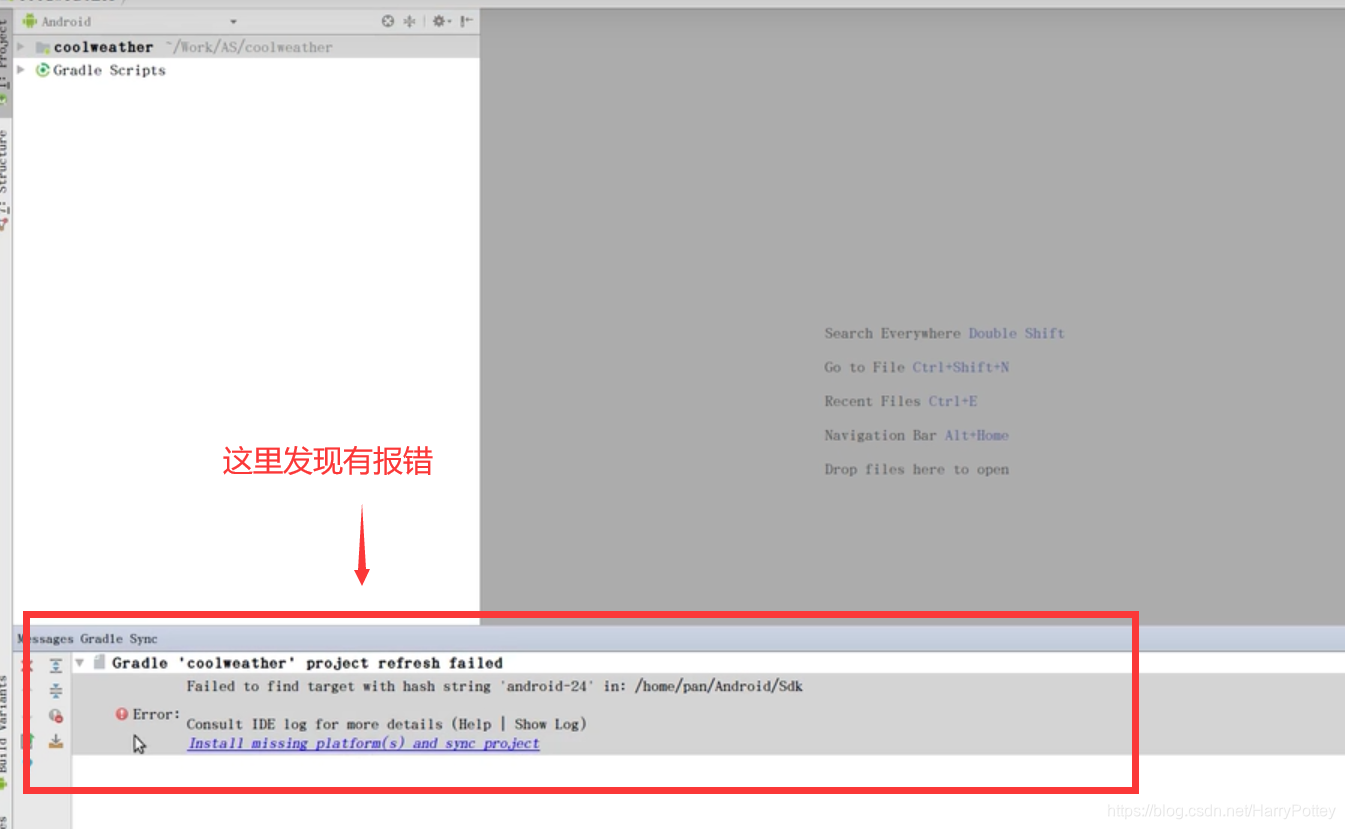Hide the Project panel with the hide icon
The height and width of the screenshot is (829, 1345).
click(466, 21)
